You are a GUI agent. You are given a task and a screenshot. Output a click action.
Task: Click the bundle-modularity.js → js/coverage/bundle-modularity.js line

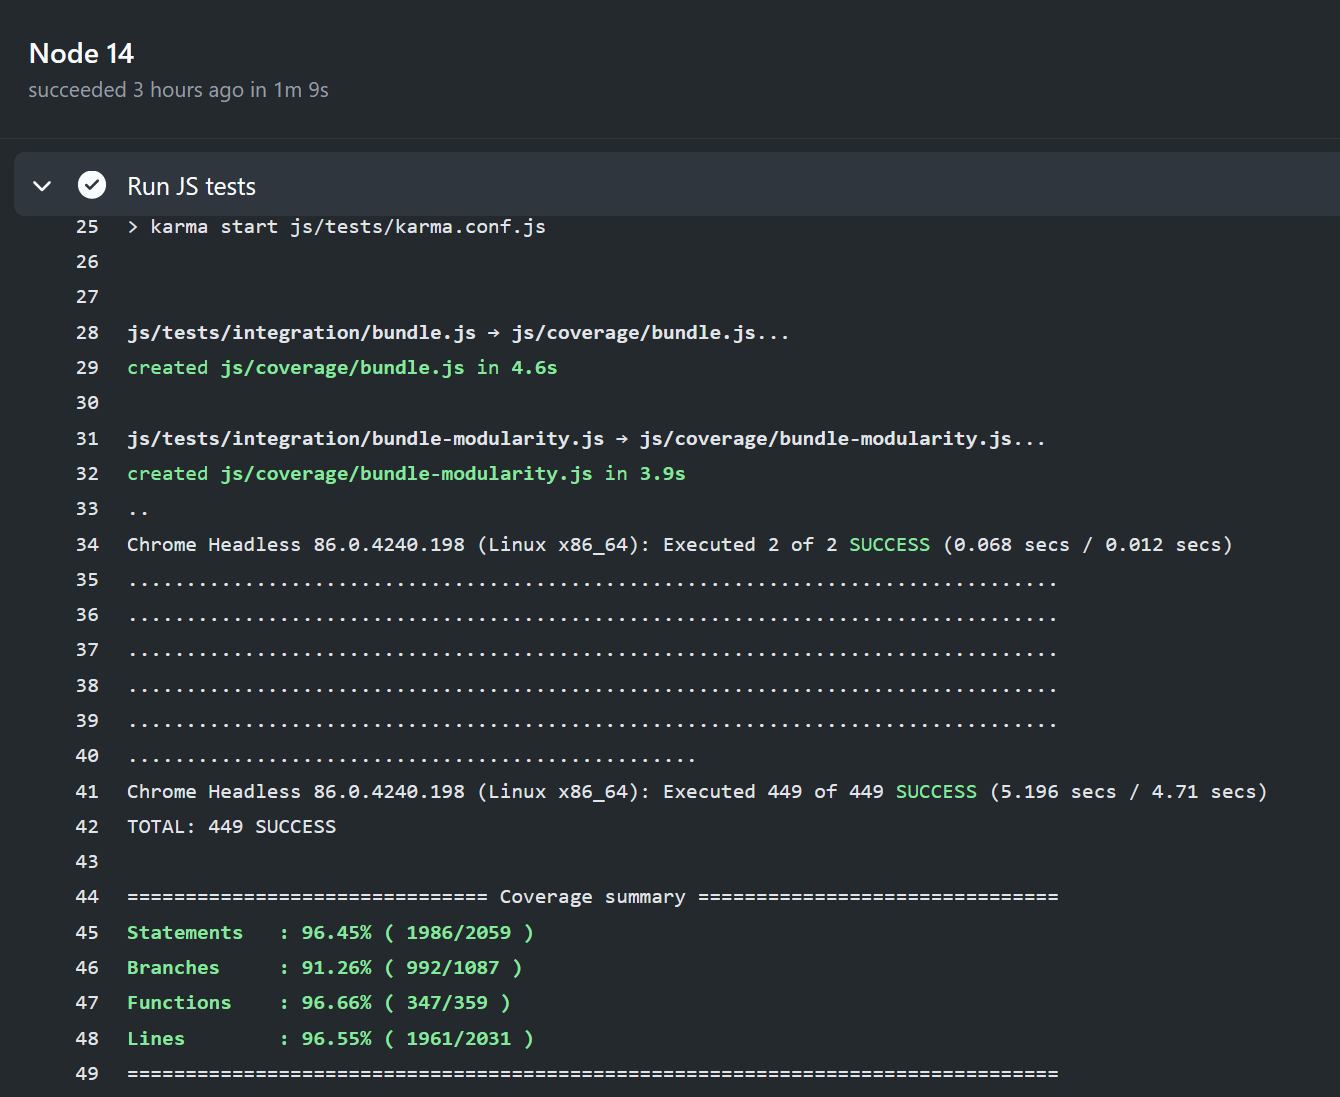click(586, 439)
